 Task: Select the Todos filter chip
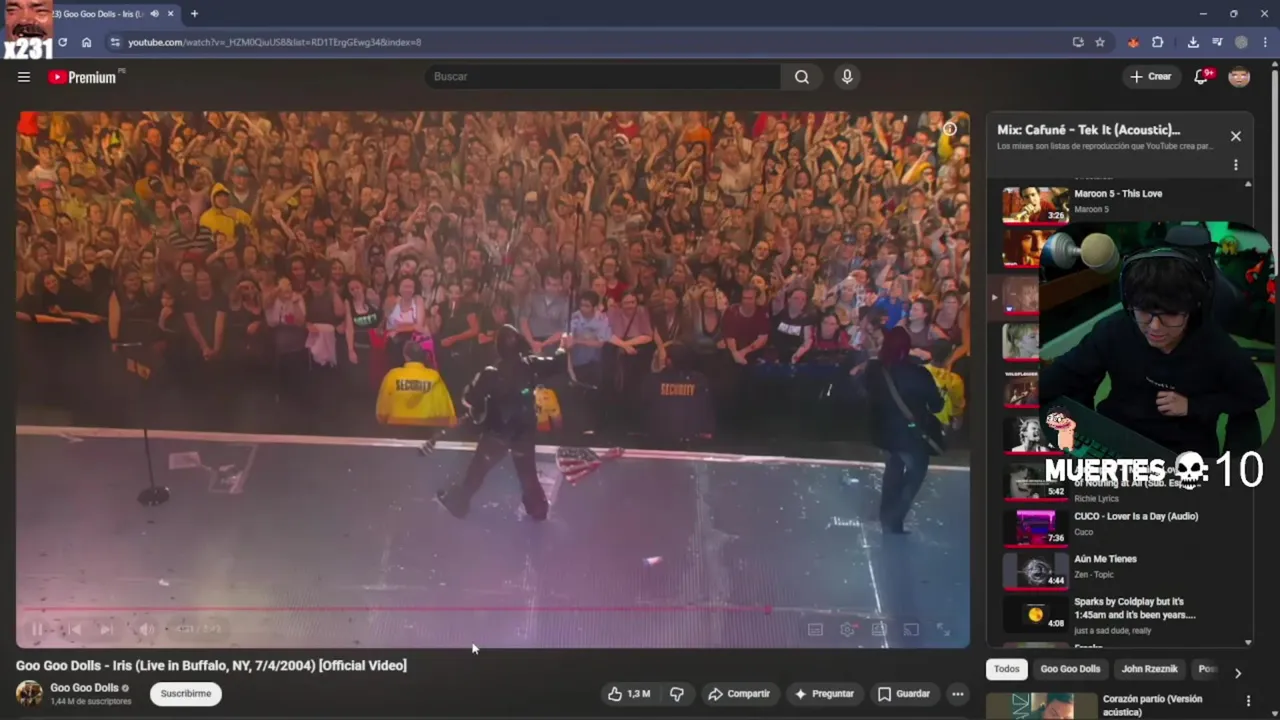pos(1007,669)
